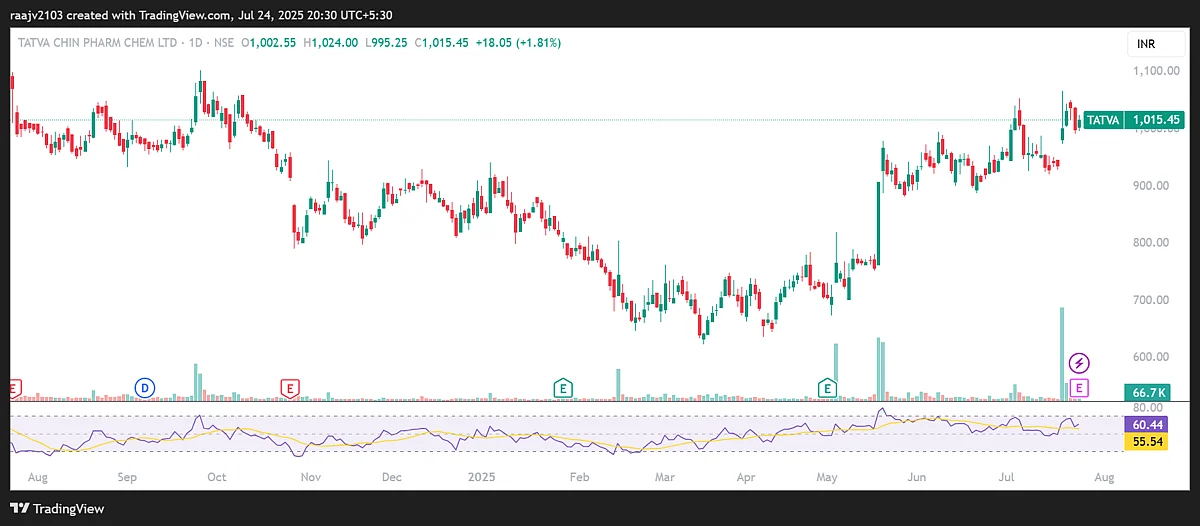The width and height of the screenshot is (1200, 526).
Task: Open red earnings E marker above Nov
Action: [290, 387]
